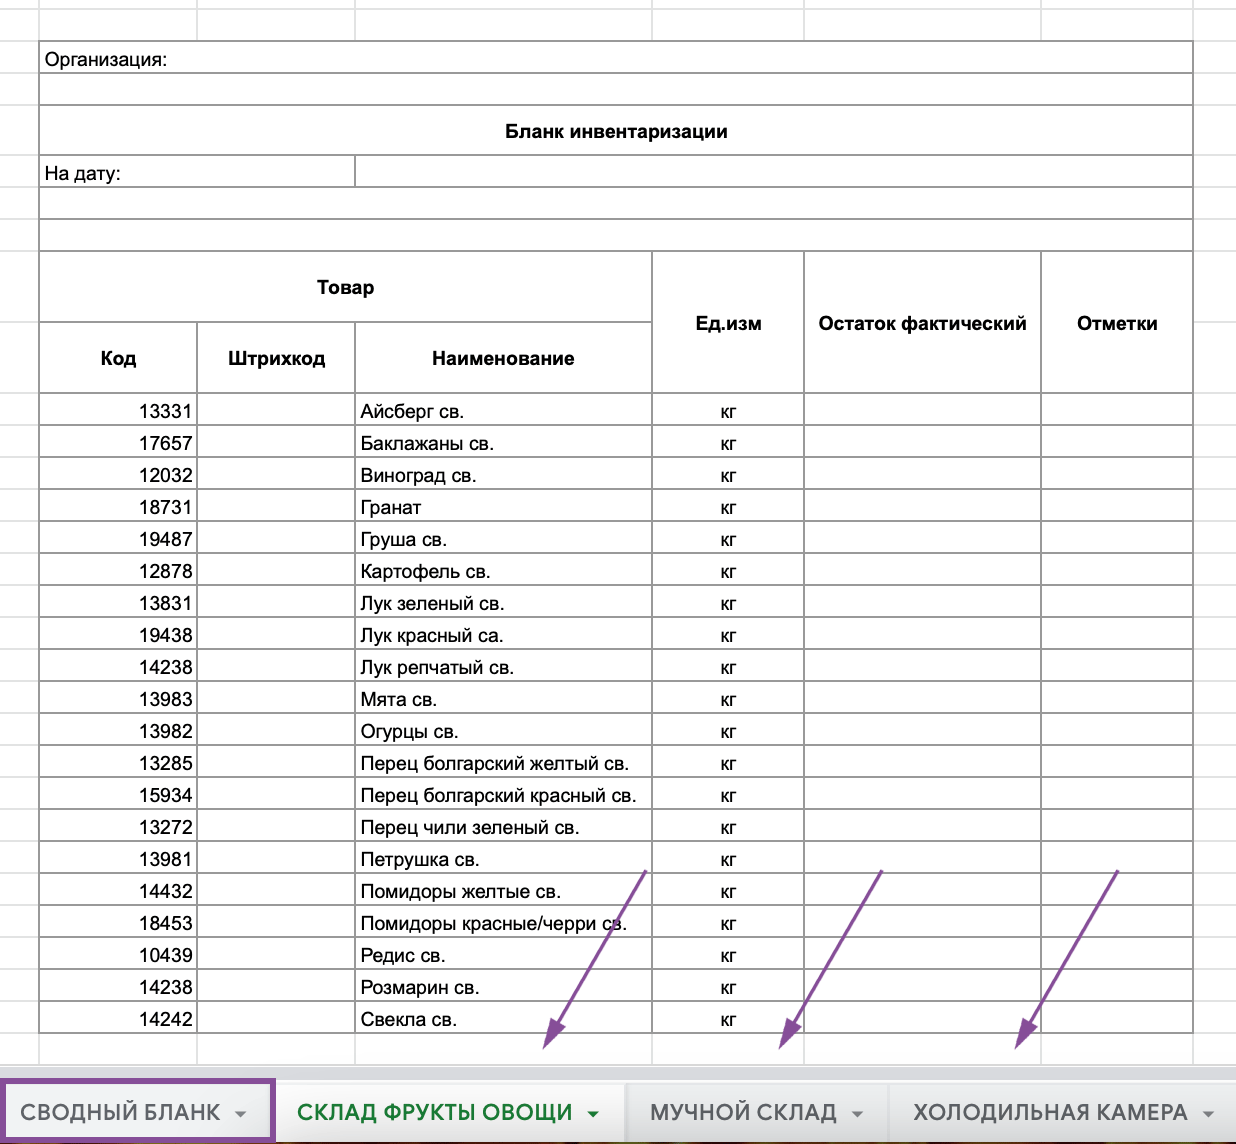Viewport: 1236px width, 1144px height.
Task: Select the Остаток фактический column header
Action: (922, 323)
